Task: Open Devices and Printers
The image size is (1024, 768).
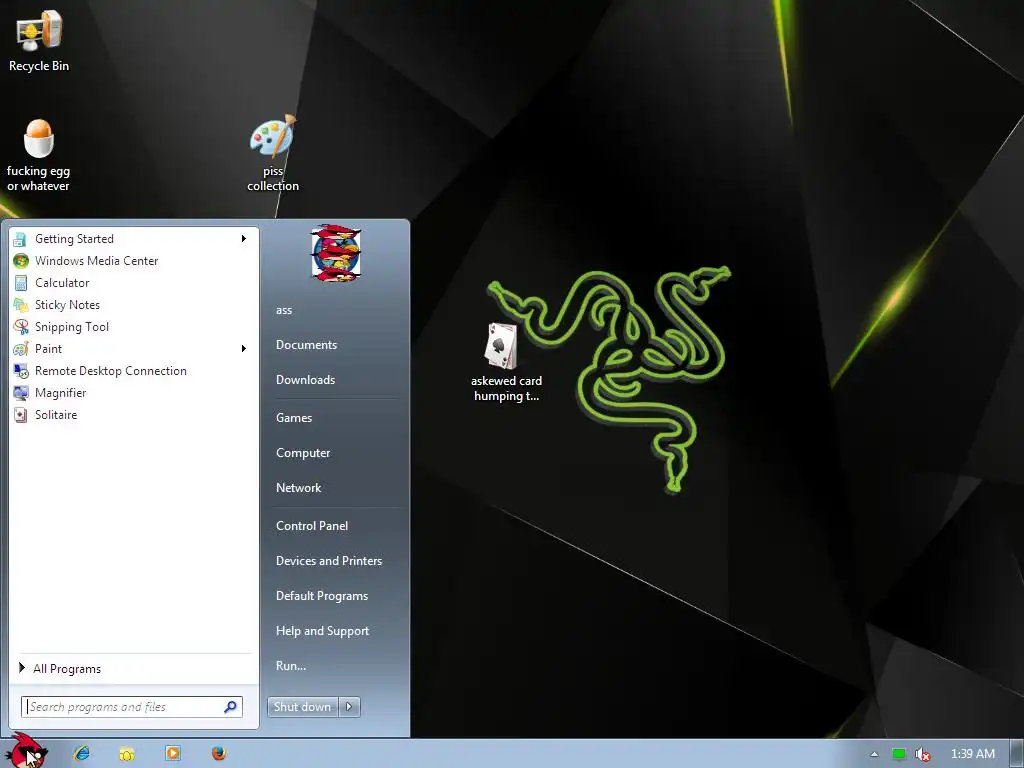Action: click(x=329, y=561)
